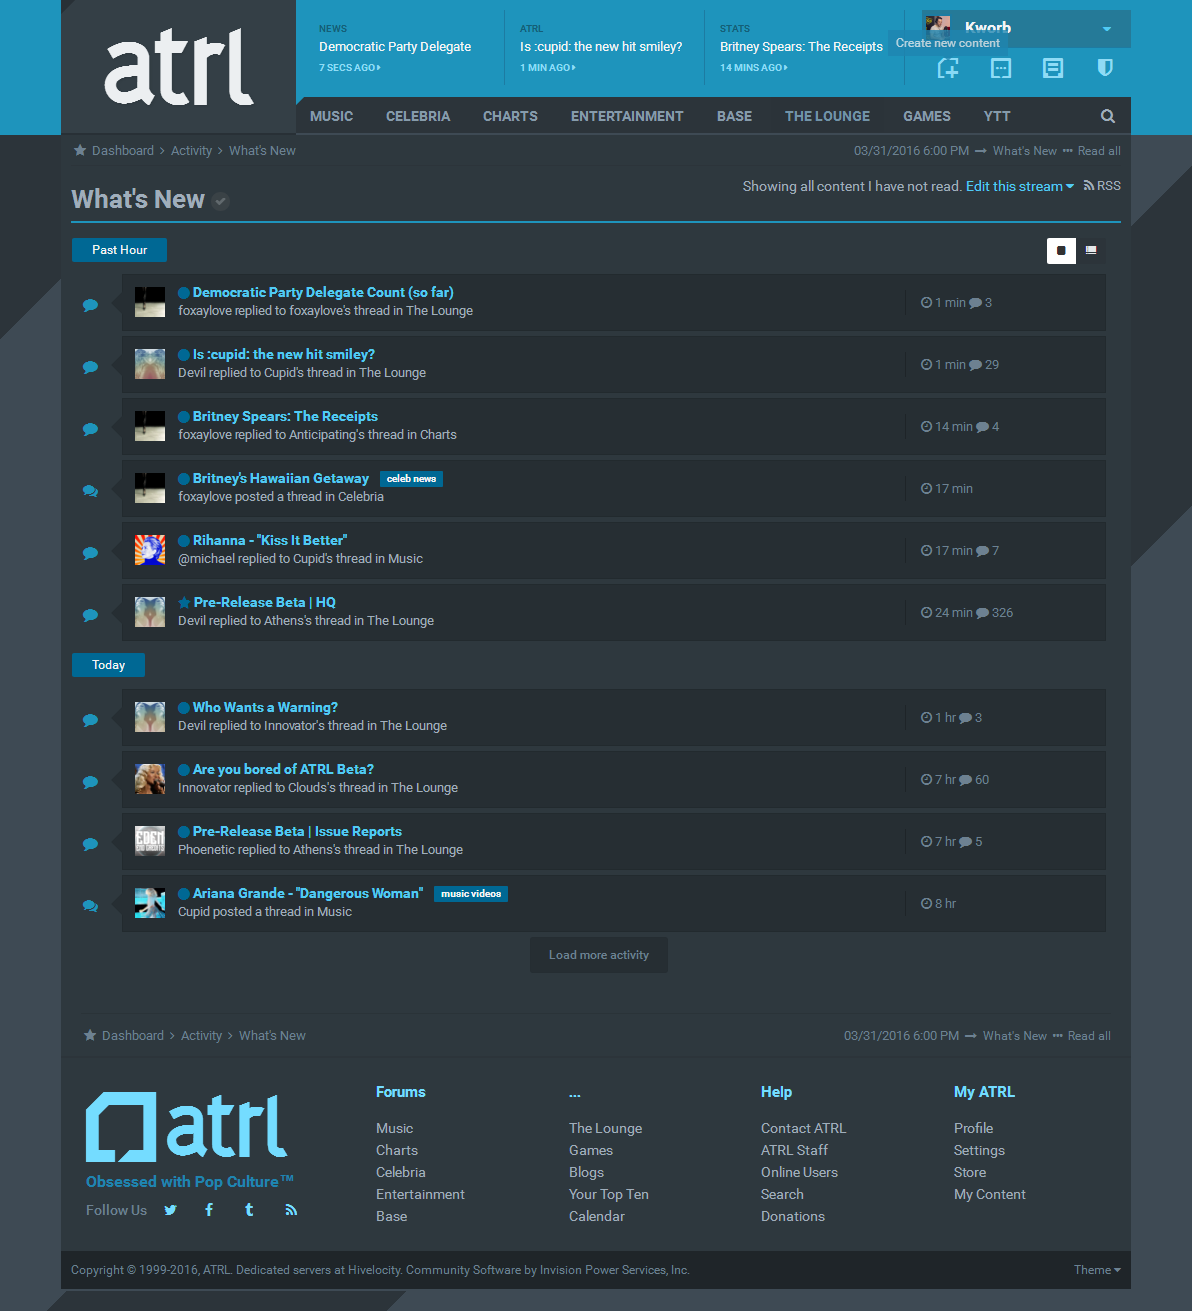Click unread dot for Who Wants a Warning?
1192x1311 pixels.
pos(184,708)
